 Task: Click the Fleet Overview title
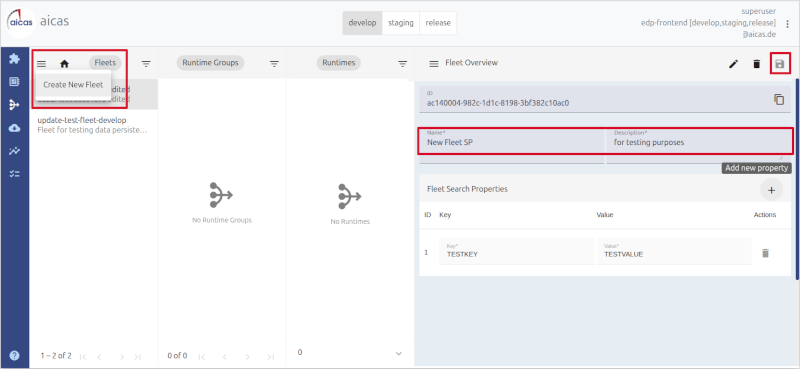(x=471, y=63)
